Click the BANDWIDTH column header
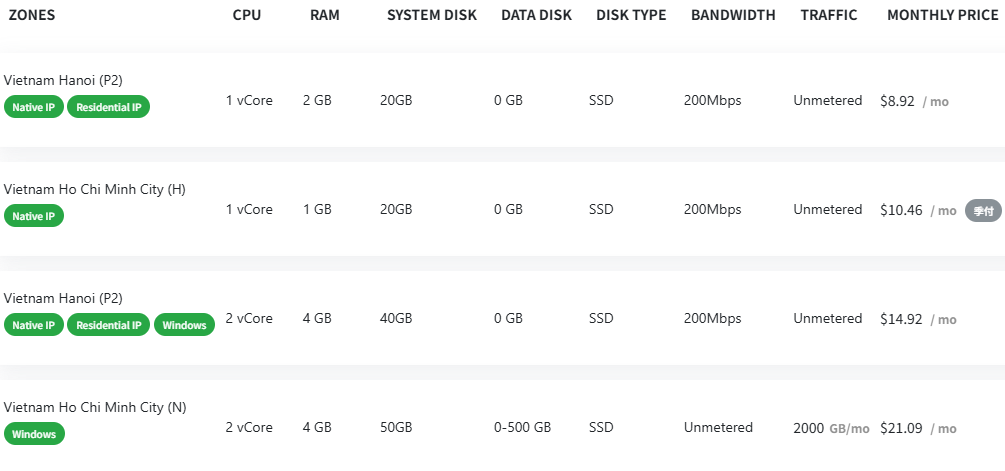 (733, 16)
